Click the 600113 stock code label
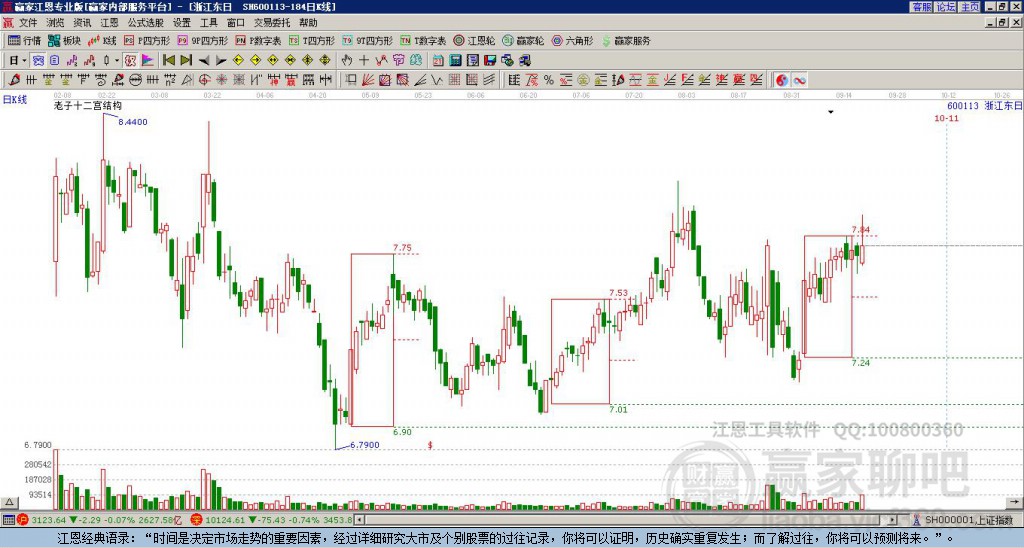This screenshot has height=548, width=1024. (963, 106)
